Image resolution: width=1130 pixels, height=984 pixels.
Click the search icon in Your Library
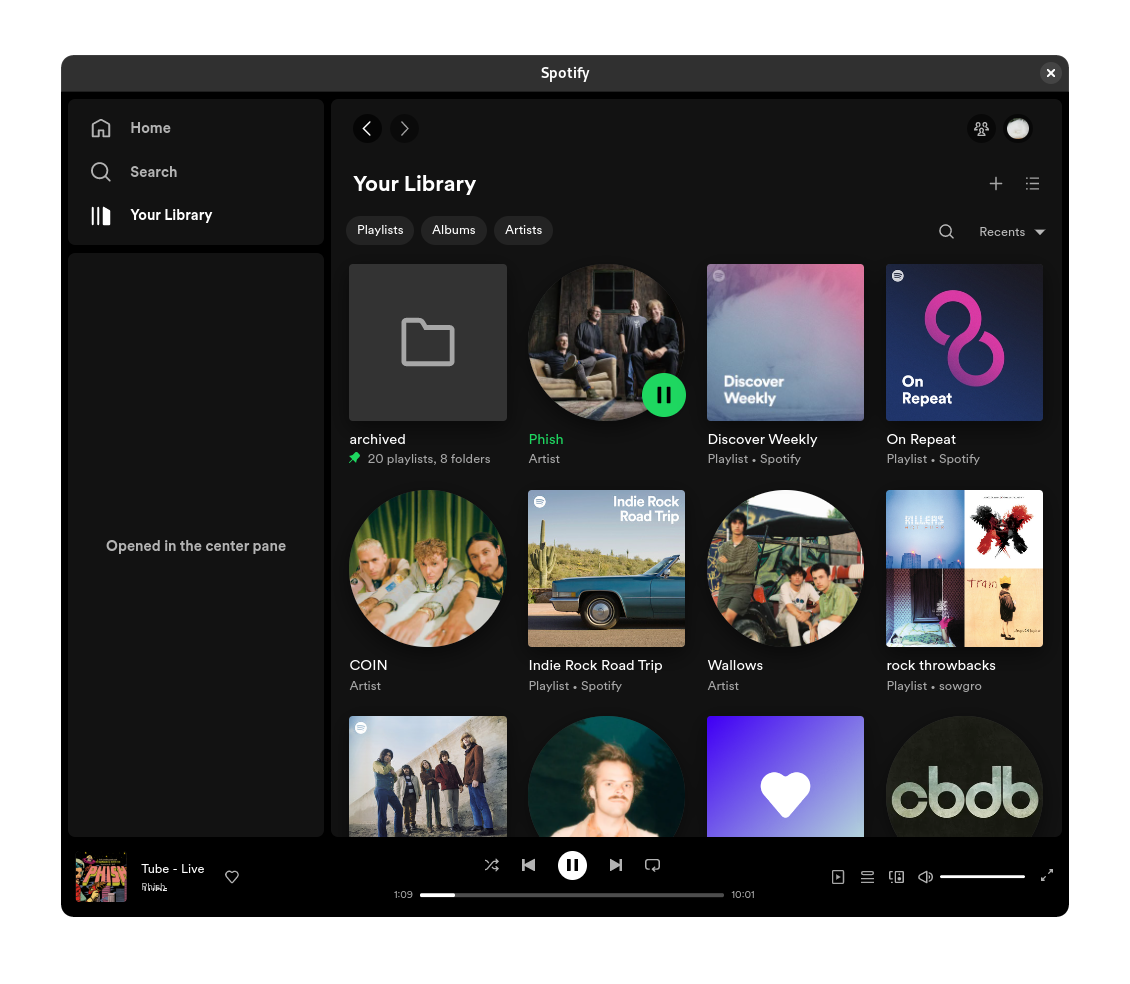click(x=946, y=231)
